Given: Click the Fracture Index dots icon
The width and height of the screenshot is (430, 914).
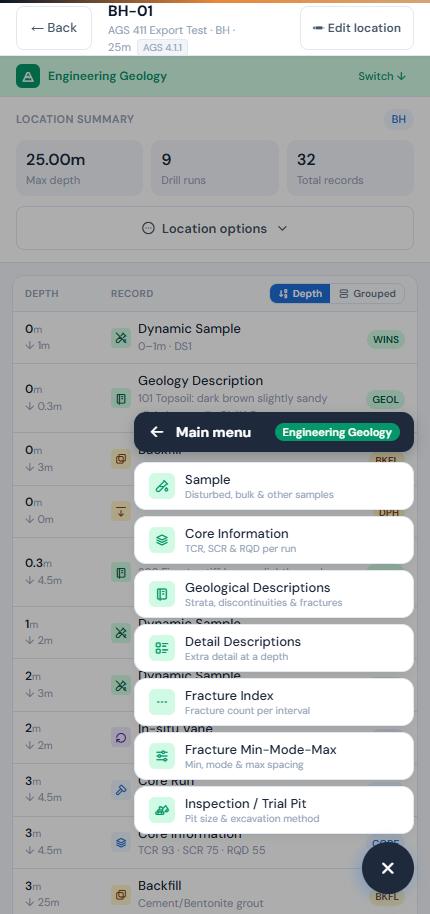Looking at the screenshot, I should click(162, 702).
